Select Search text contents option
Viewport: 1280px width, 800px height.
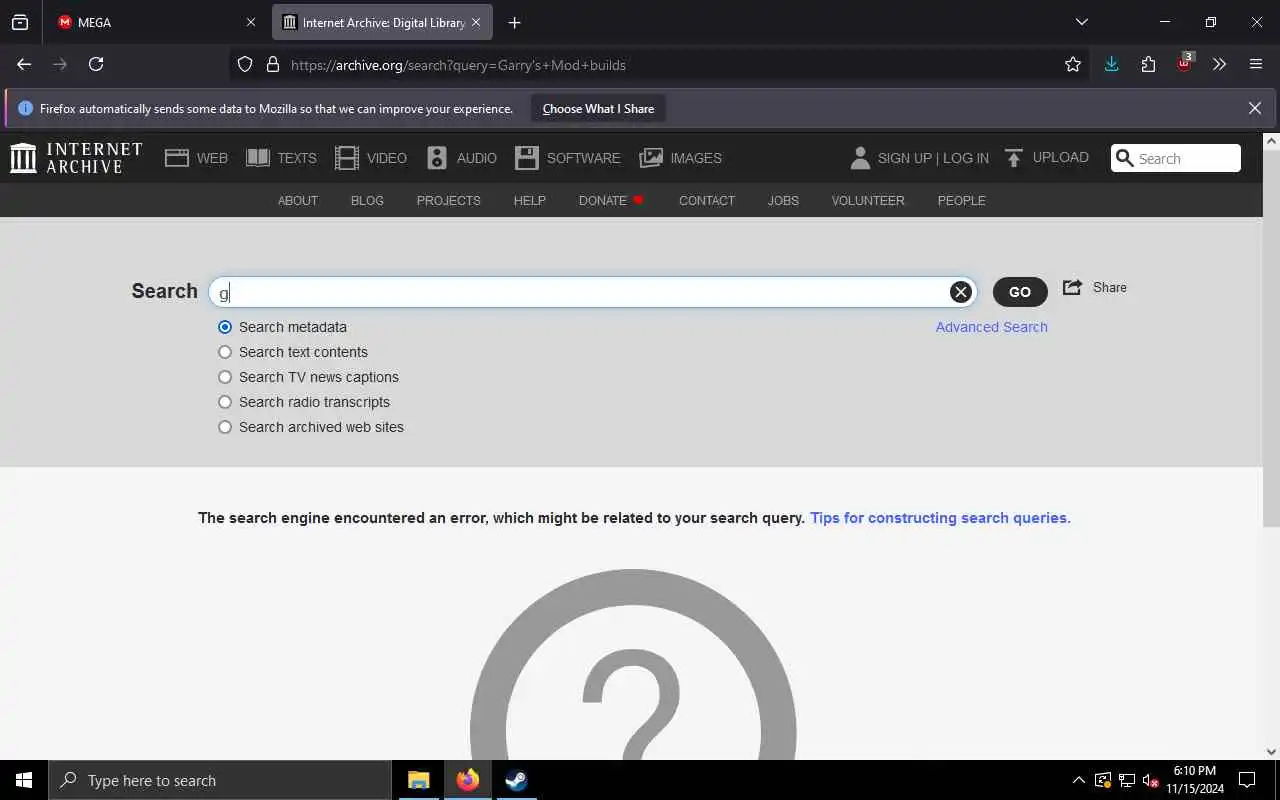point(225,352)
